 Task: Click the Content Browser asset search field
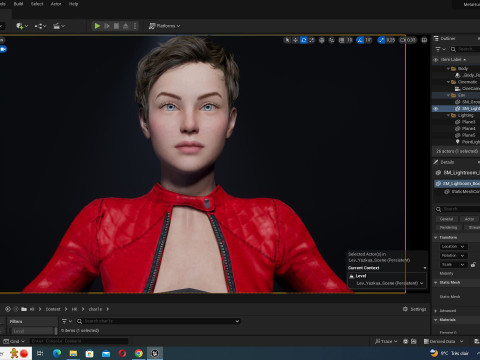158,321
